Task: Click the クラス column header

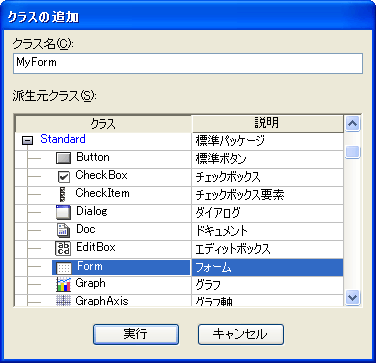Action: 103,124
